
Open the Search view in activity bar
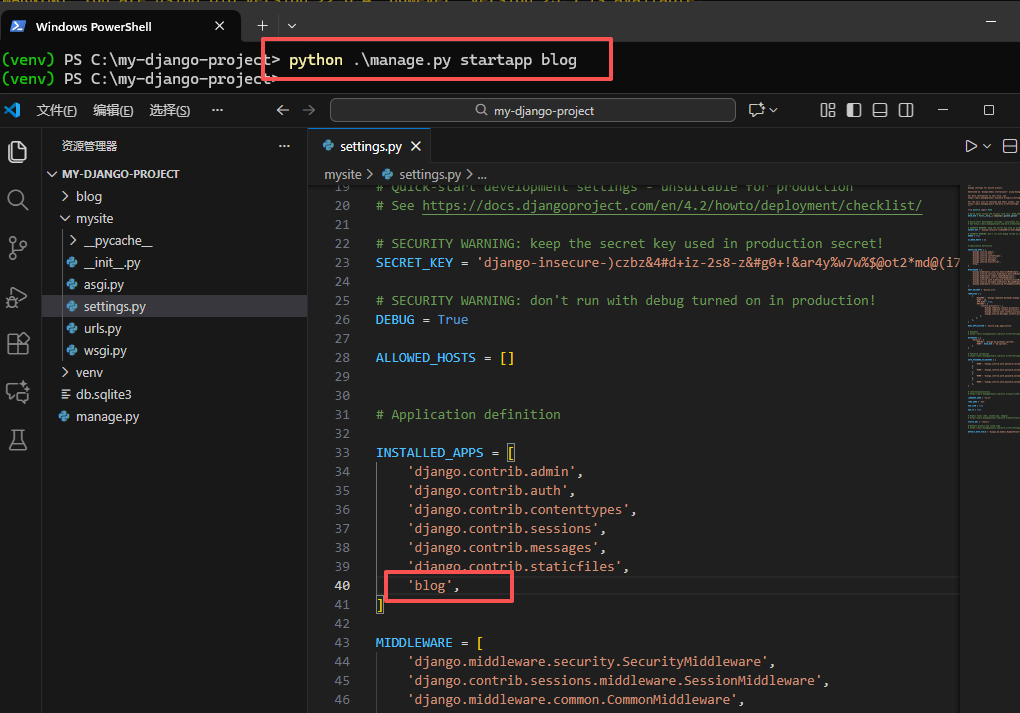pos(18,200)
